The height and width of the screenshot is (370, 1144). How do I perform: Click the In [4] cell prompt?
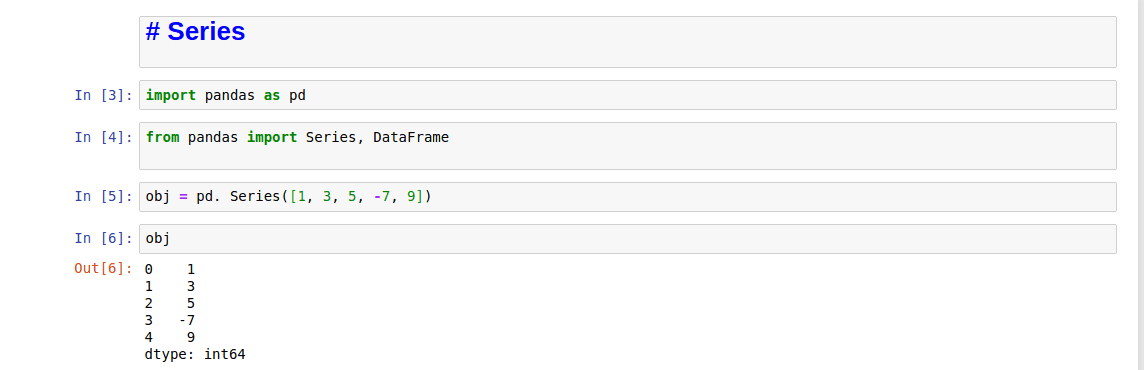pos(104,137)
